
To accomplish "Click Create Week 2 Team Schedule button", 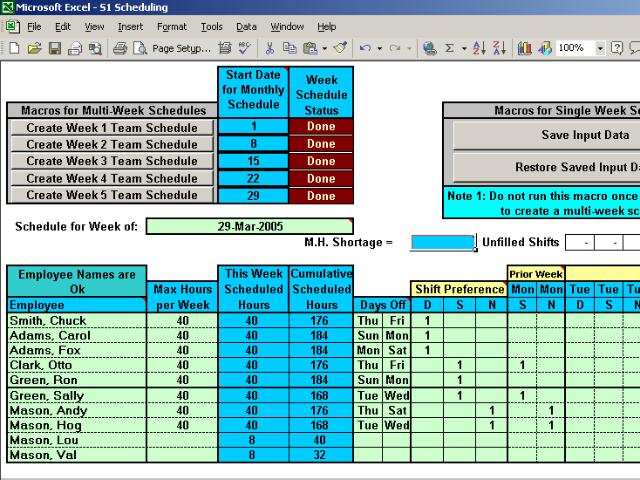I will tap(111, 144).
